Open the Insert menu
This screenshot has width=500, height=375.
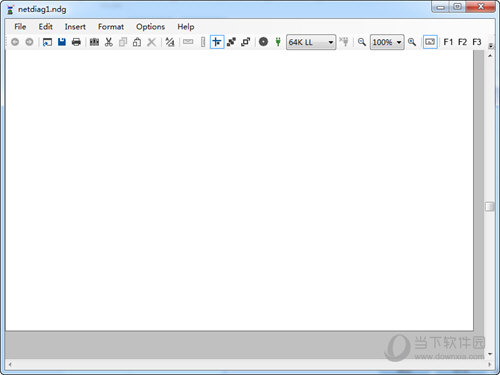[x=75, y=27]
